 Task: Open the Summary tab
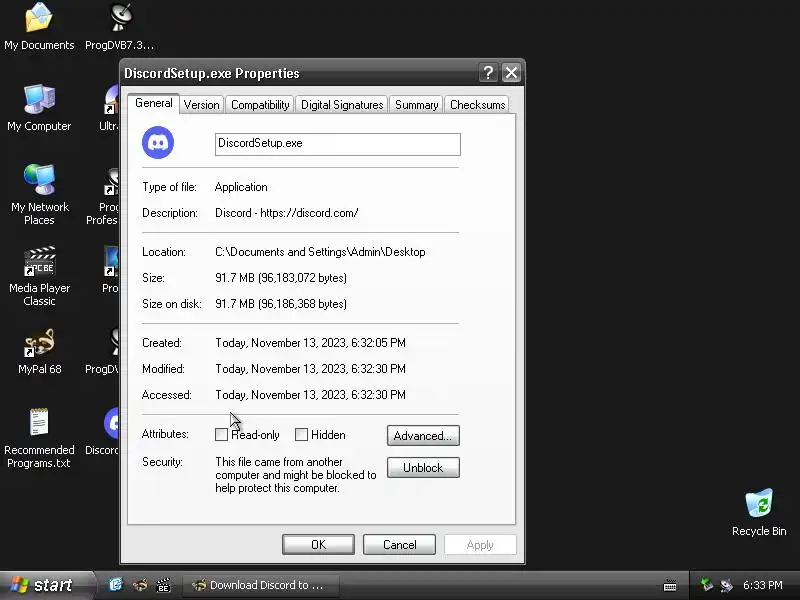pyautogui.click(x=416, y=105)
